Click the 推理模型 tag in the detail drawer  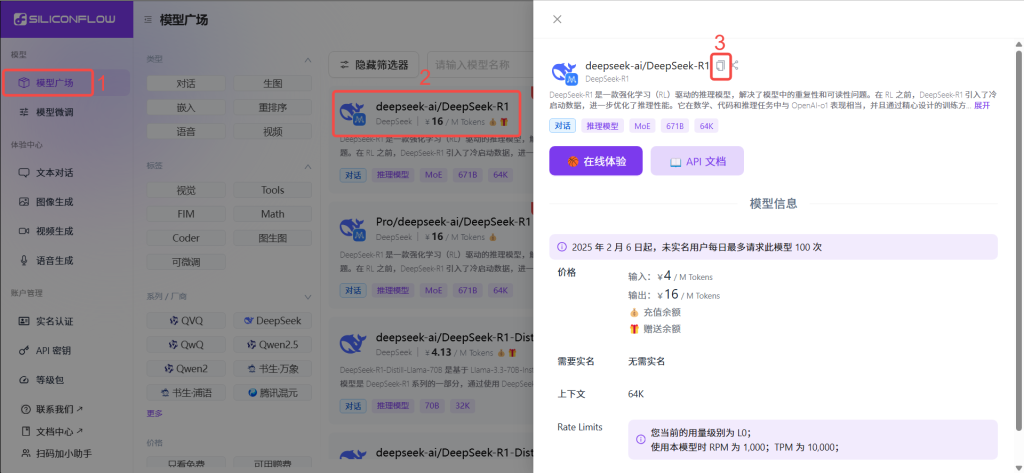pos(603,126)
